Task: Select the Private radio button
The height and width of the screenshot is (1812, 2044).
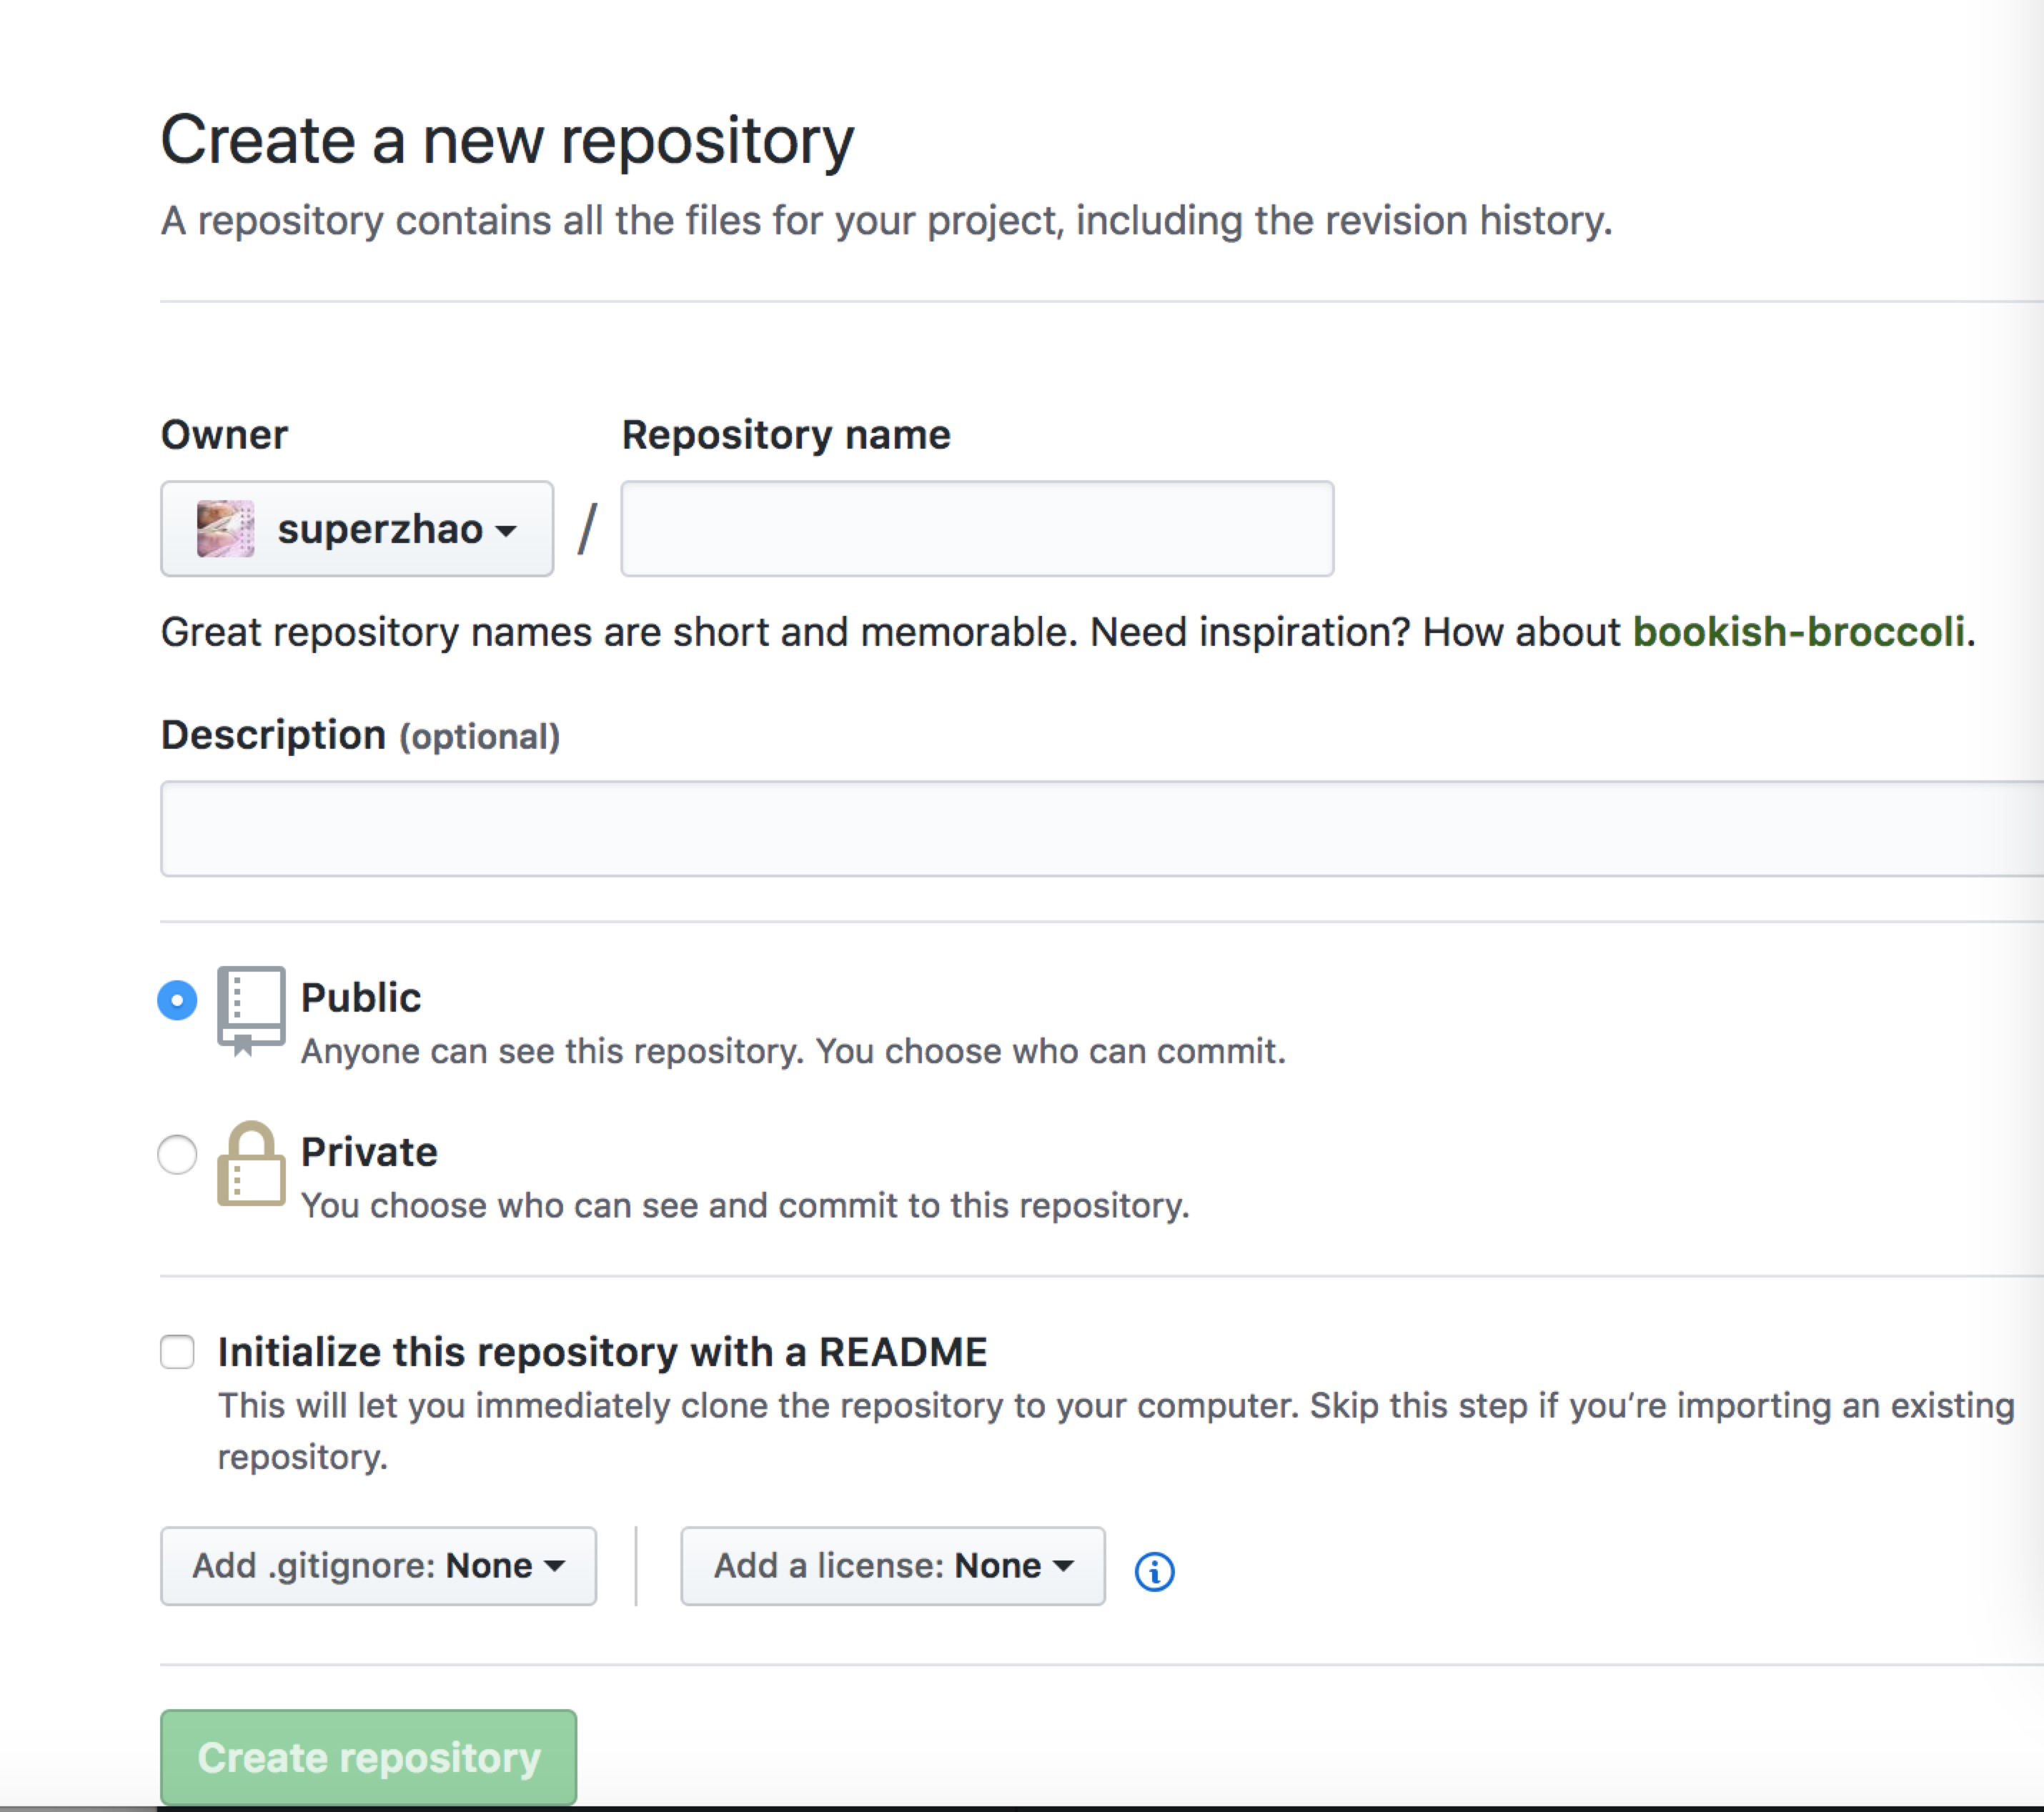Action: click(177, 1154)
